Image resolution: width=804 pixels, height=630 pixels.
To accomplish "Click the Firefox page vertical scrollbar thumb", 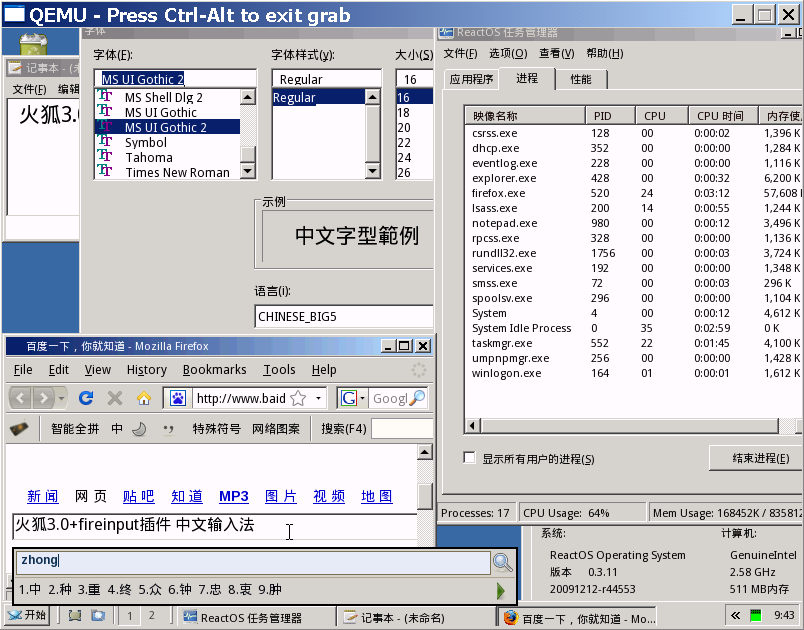I will pos(425,496).
